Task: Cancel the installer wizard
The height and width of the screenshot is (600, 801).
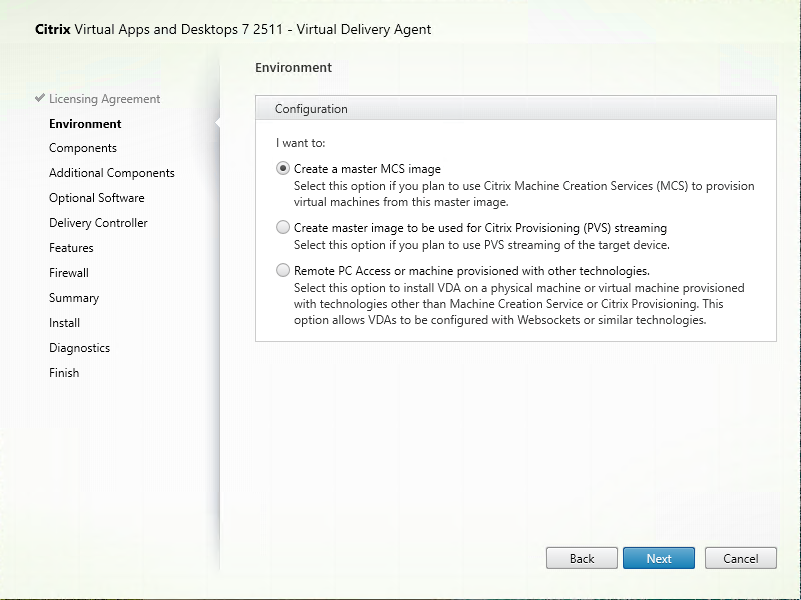Action: pyautogui.click(x=741, y=559)
